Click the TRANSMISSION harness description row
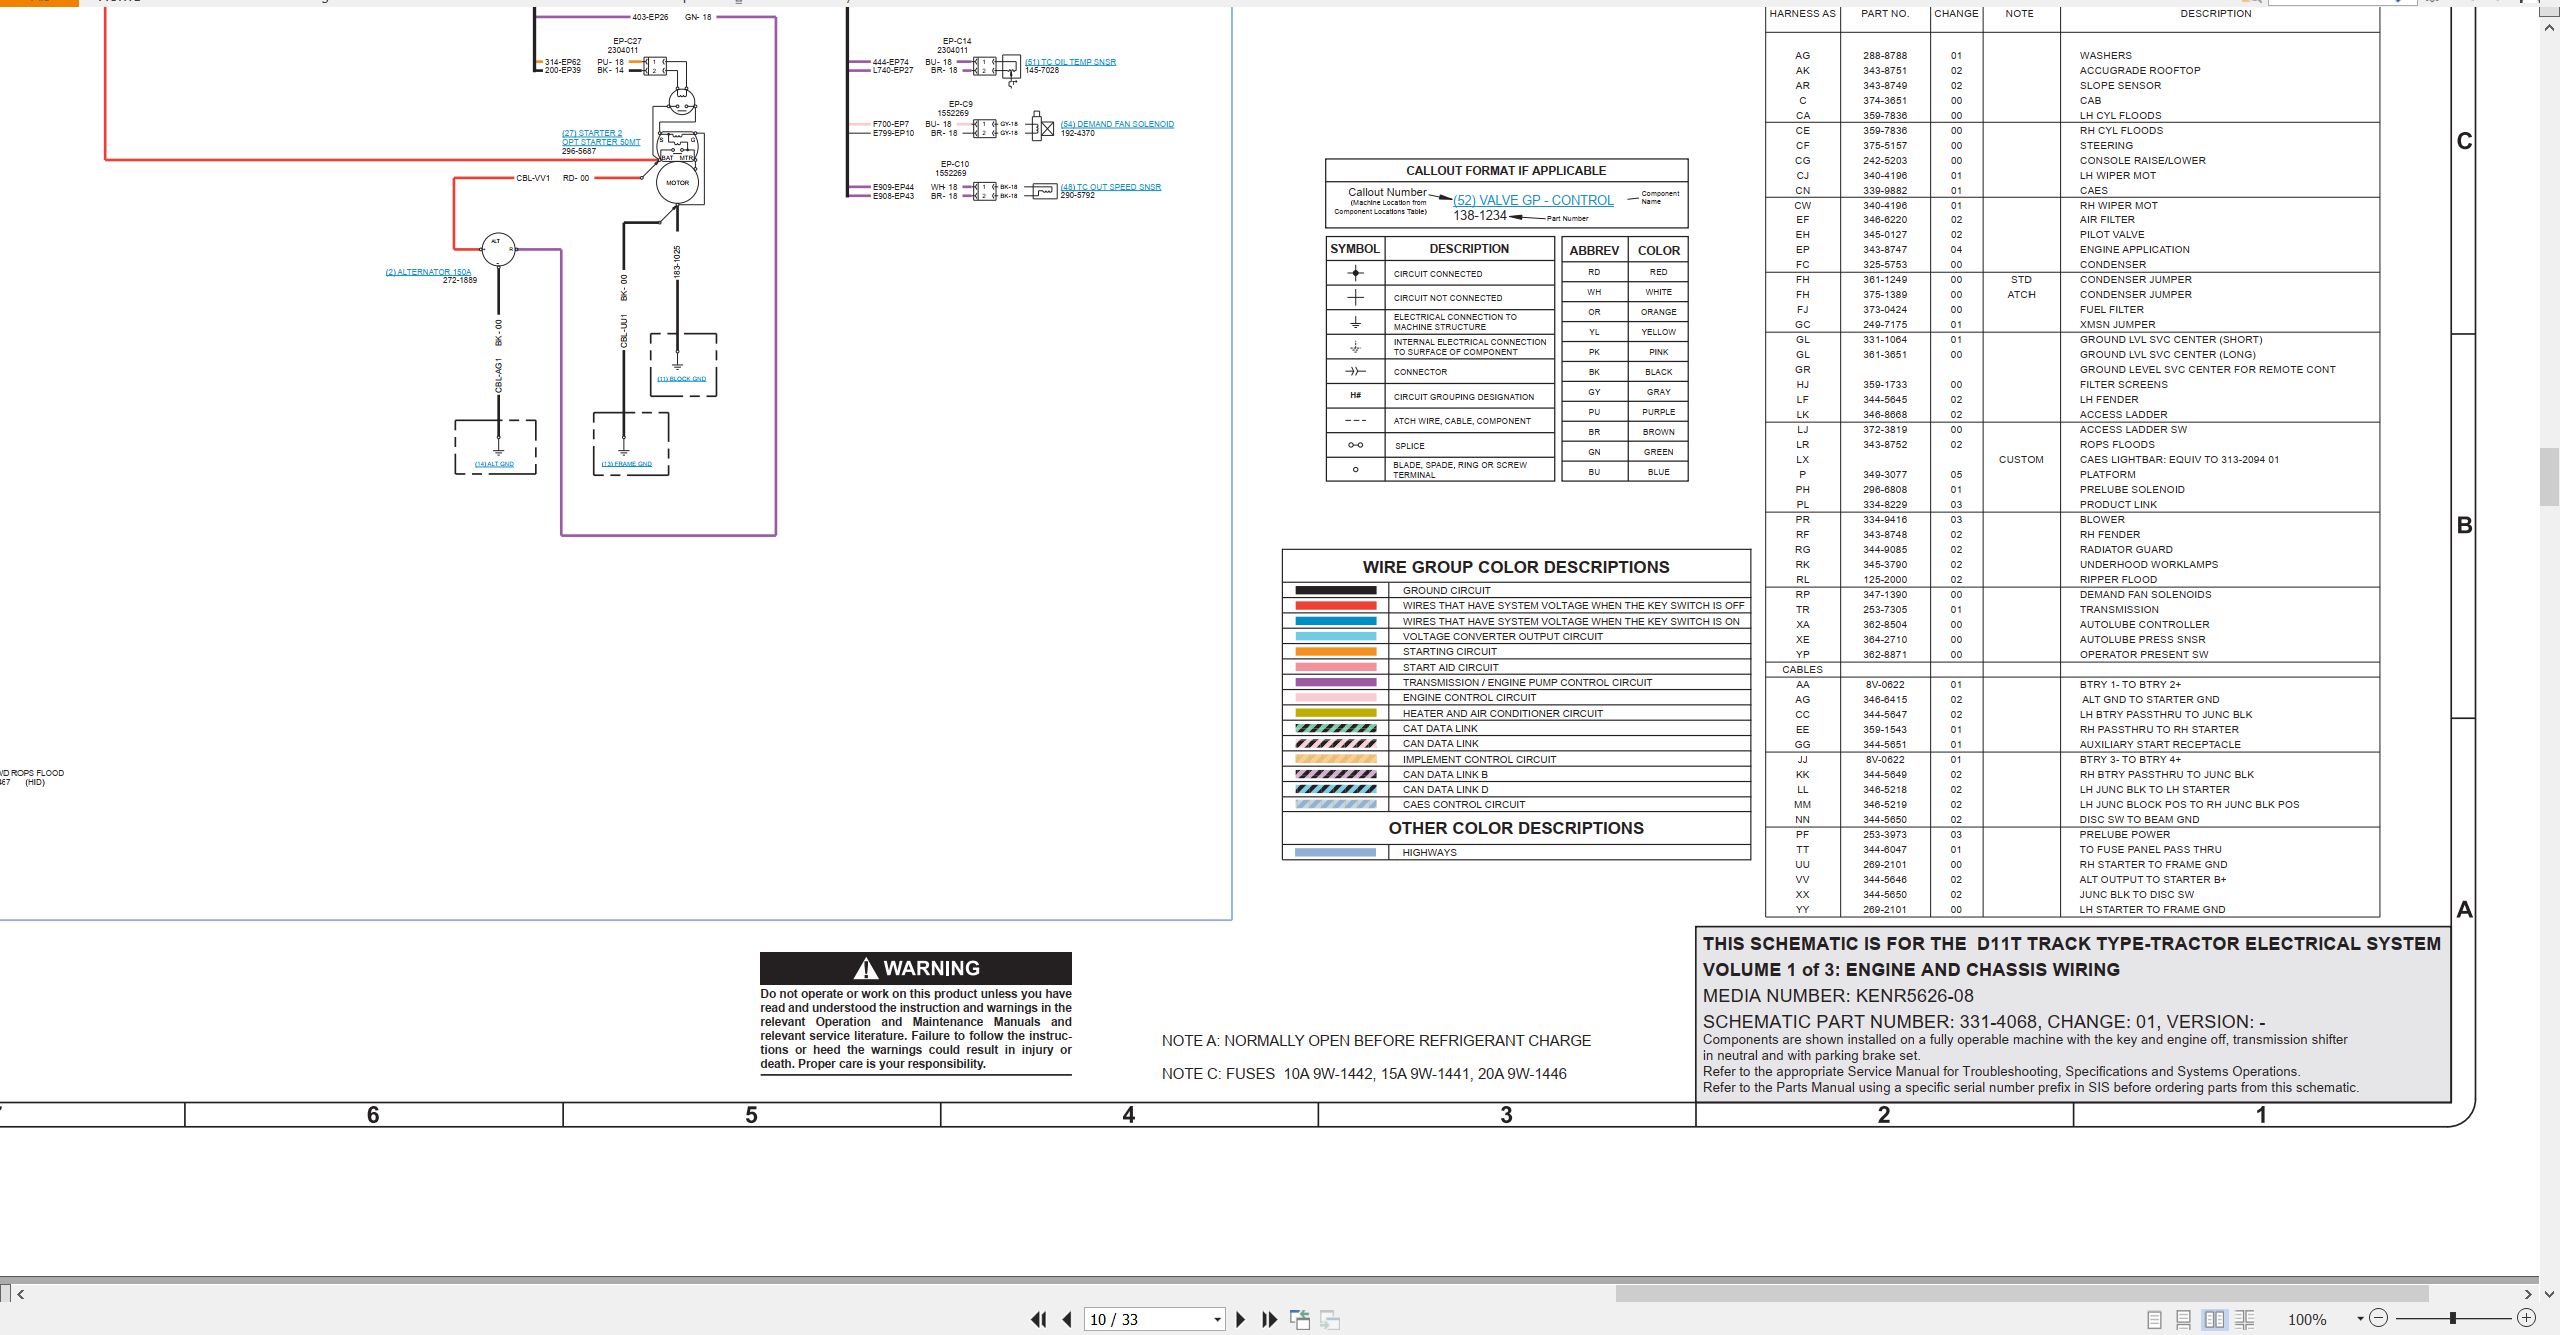Viewport: 2560px width, 1335px height. point(2119,610)
